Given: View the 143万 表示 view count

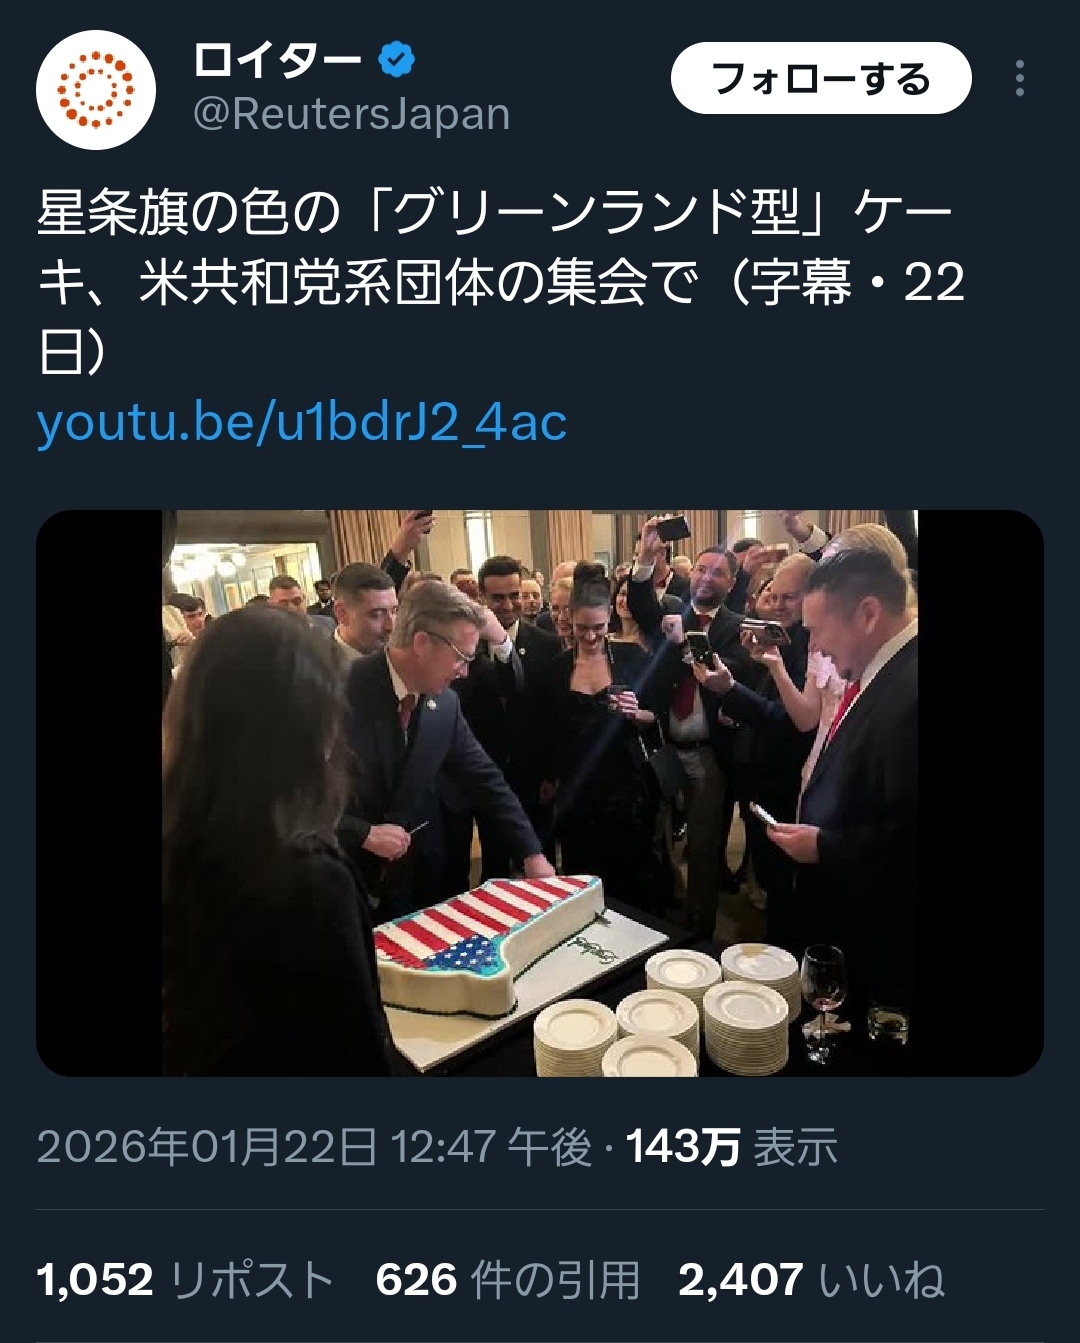Looking at the screenshot, I should tap(731, 1147).
